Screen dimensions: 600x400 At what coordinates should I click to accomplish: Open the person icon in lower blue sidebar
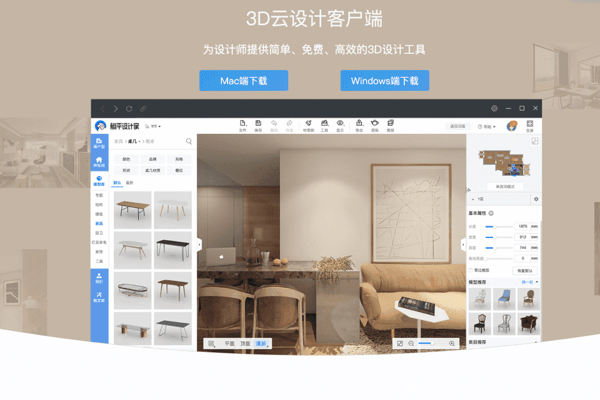99,278
